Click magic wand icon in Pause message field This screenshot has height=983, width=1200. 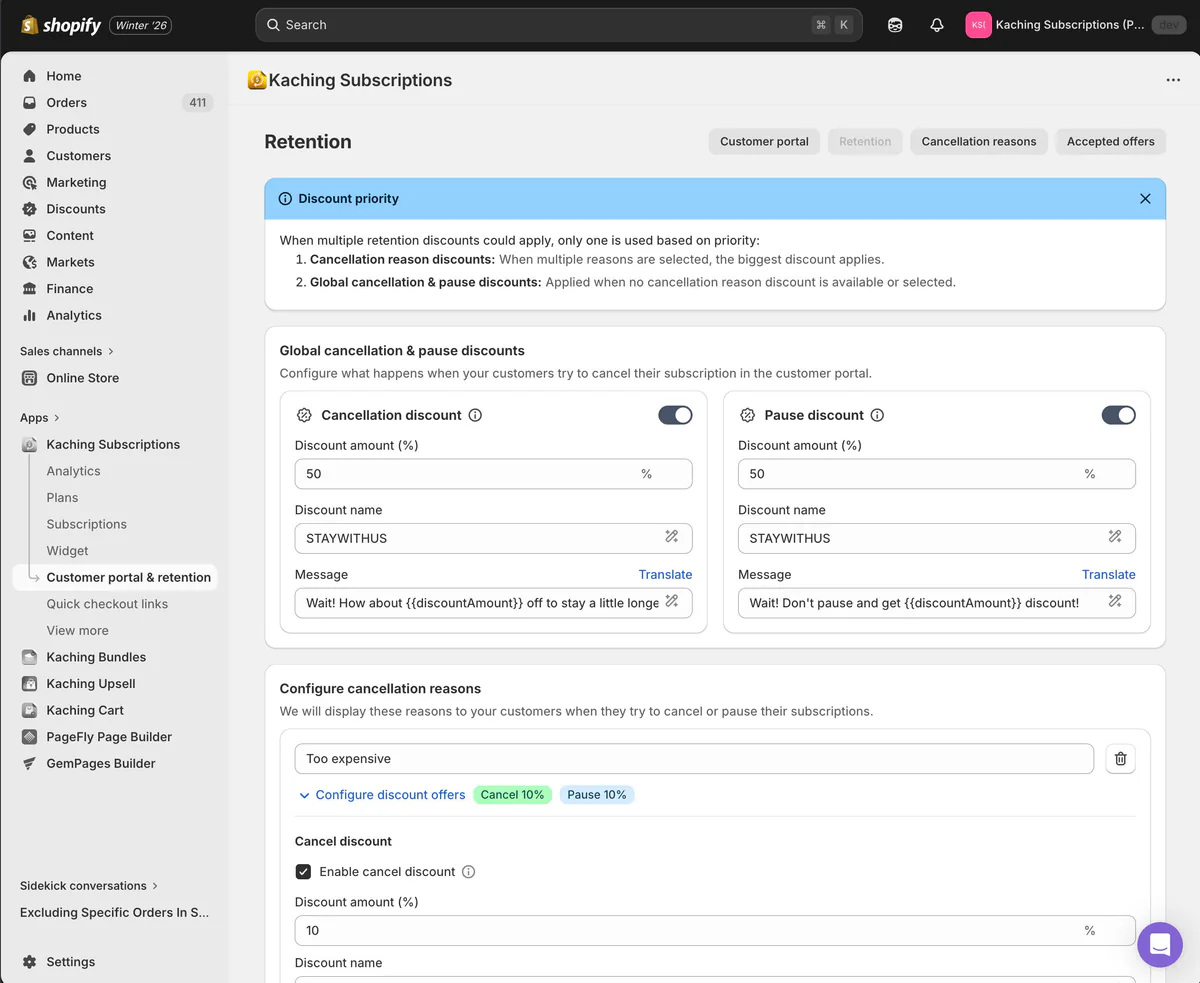(x=1115, y=602)
